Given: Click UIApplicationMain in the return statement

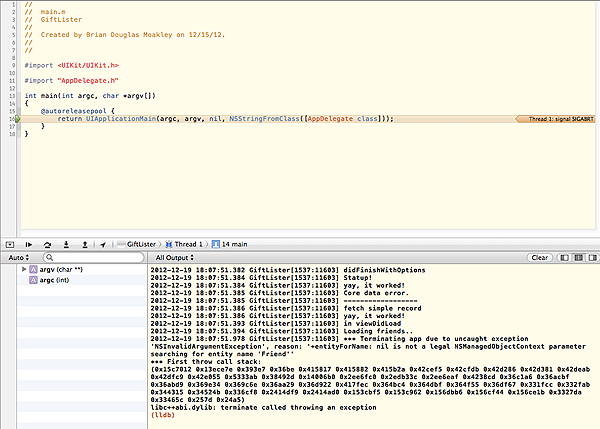Looking at the screenshot, I should (x=121, y=119).
